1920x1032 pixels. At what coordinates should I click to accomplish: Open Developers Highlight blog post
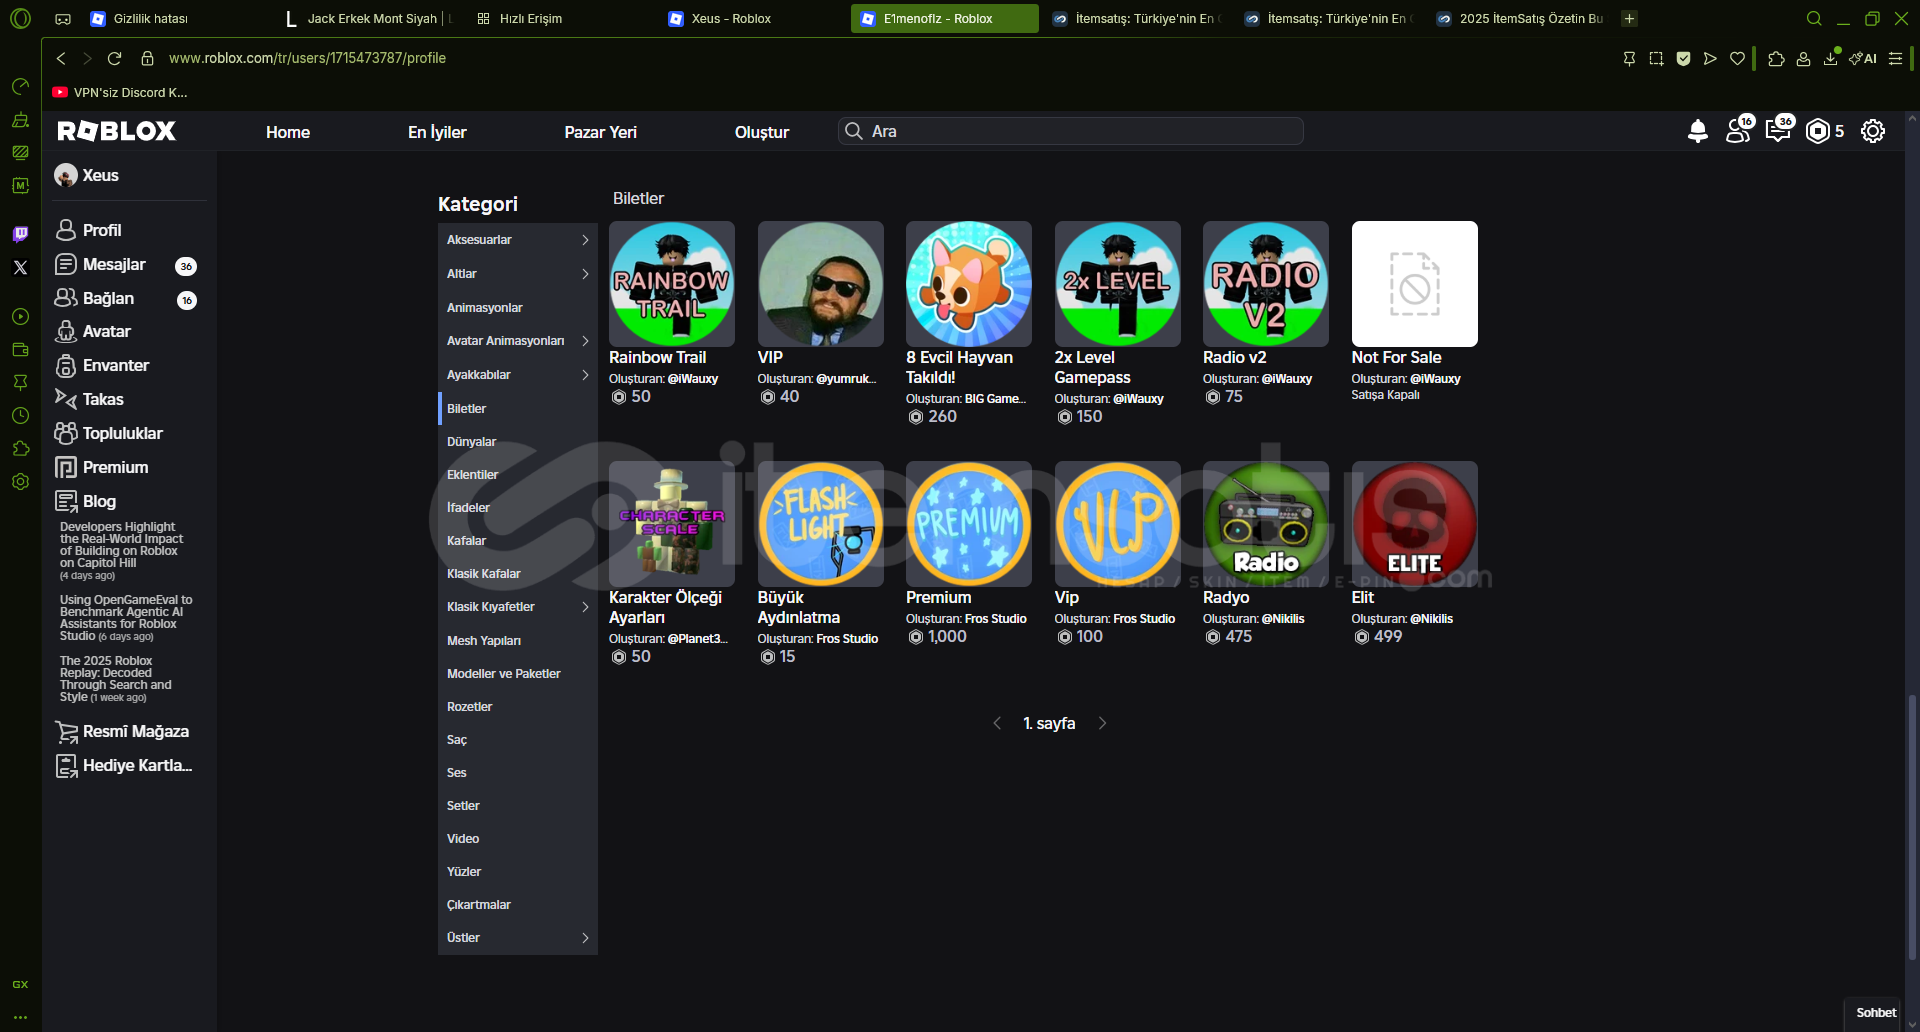click(x=121, y=551)
